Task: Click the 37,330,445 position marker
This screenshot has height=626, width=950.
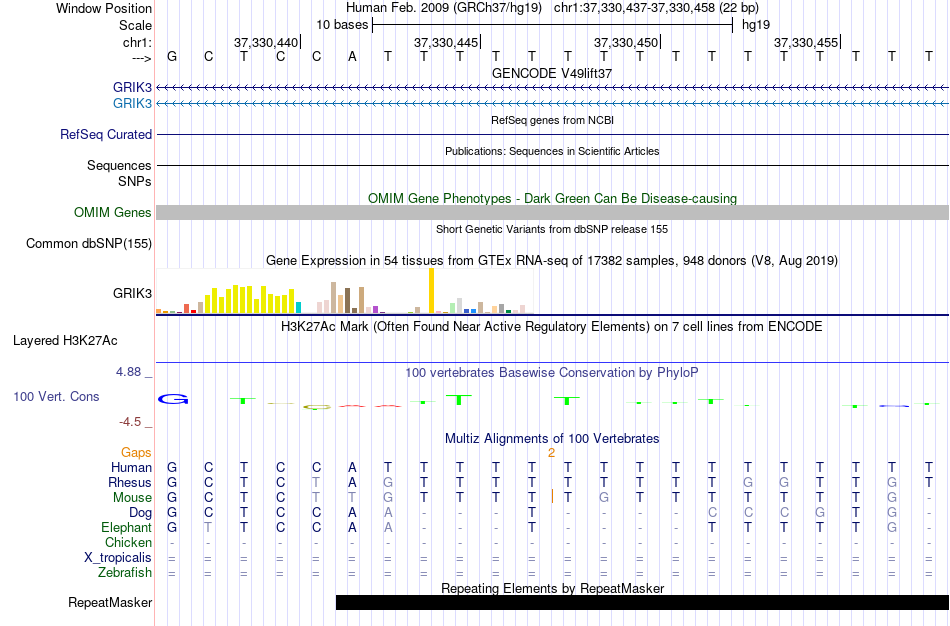Action: click(x=446, y=42)
